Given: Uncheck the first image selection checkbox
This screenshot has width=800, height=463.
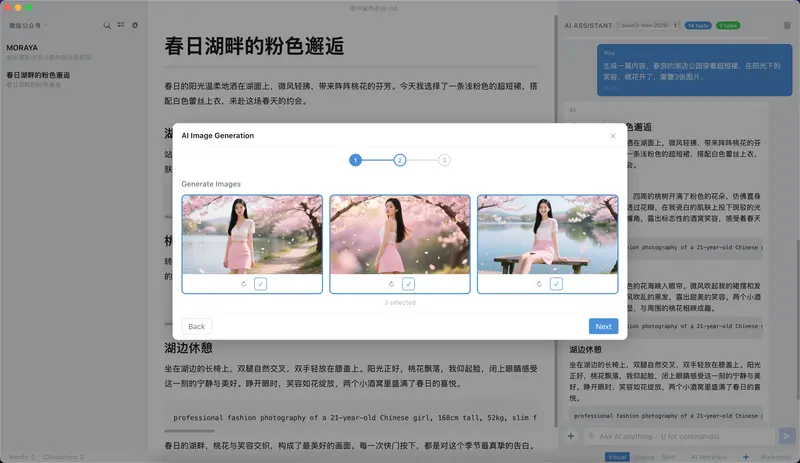Looking at the screenshot, I should [260, 284].
